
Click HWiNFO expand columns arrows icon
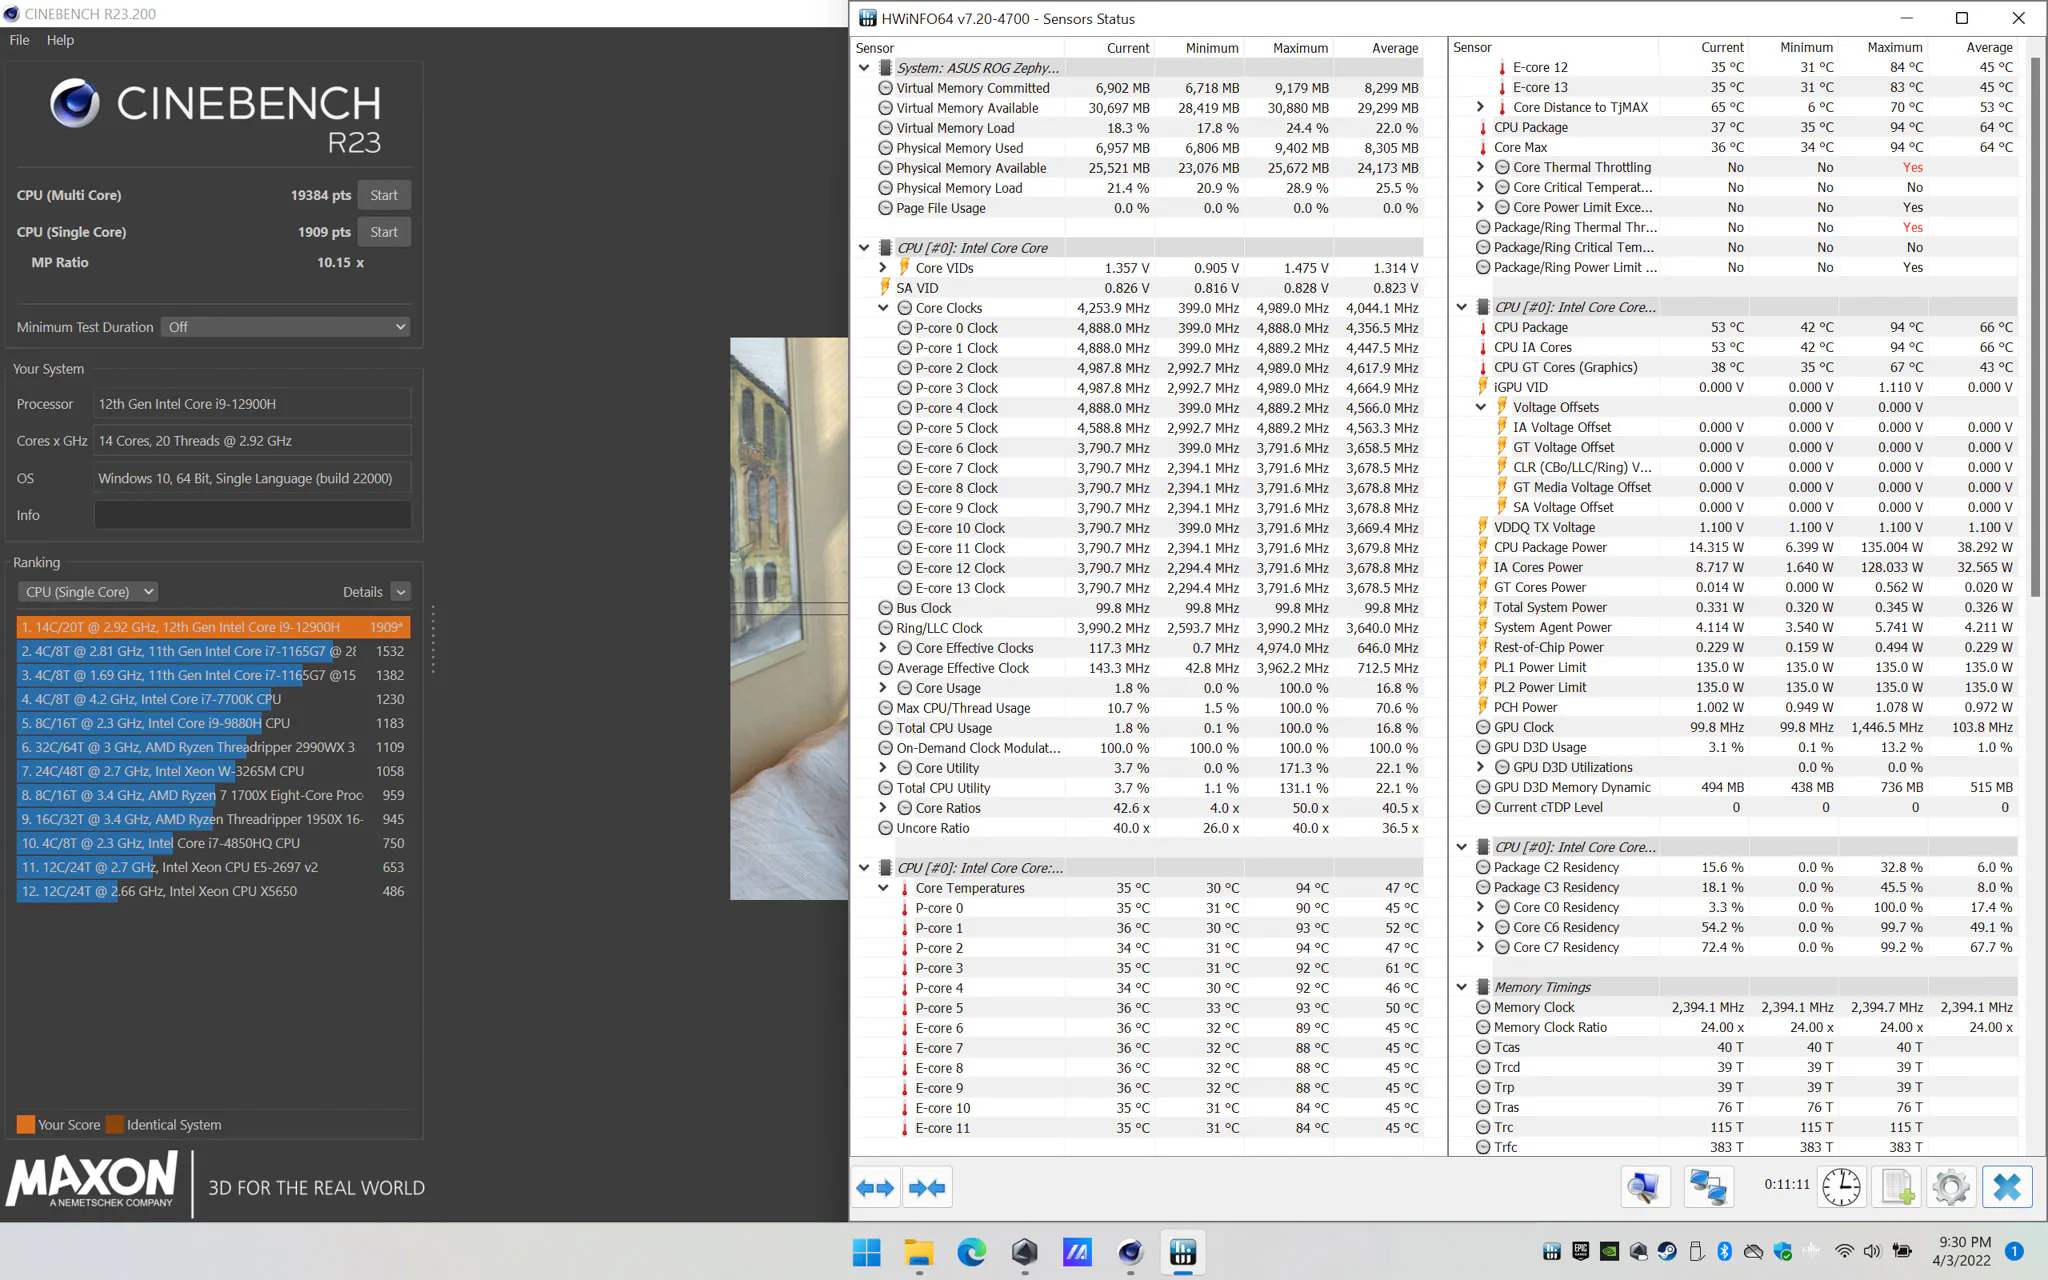click(875, 1188)
